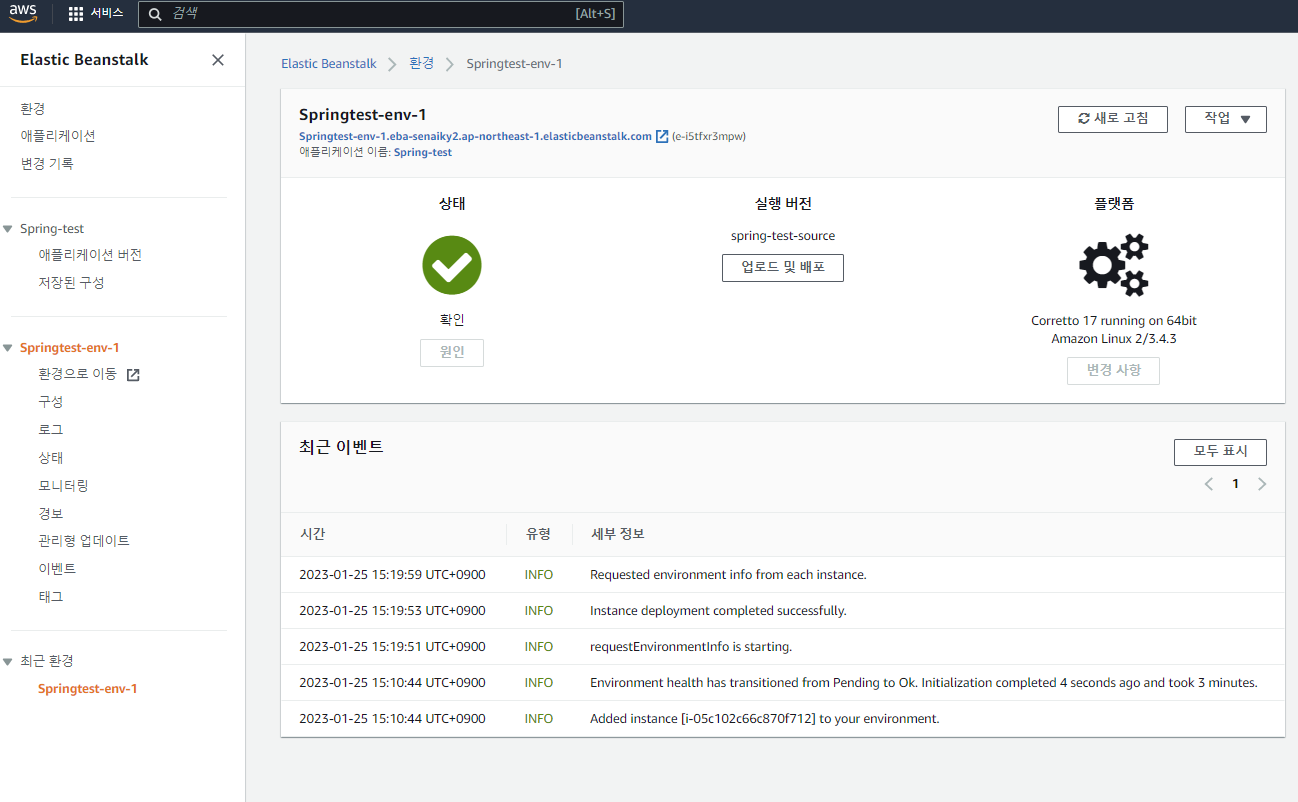Image resolution: width=1298 pixels, height=802 pixels.
Task: Click 모두 표시 show all button
Action: [x=1220, y=452]
